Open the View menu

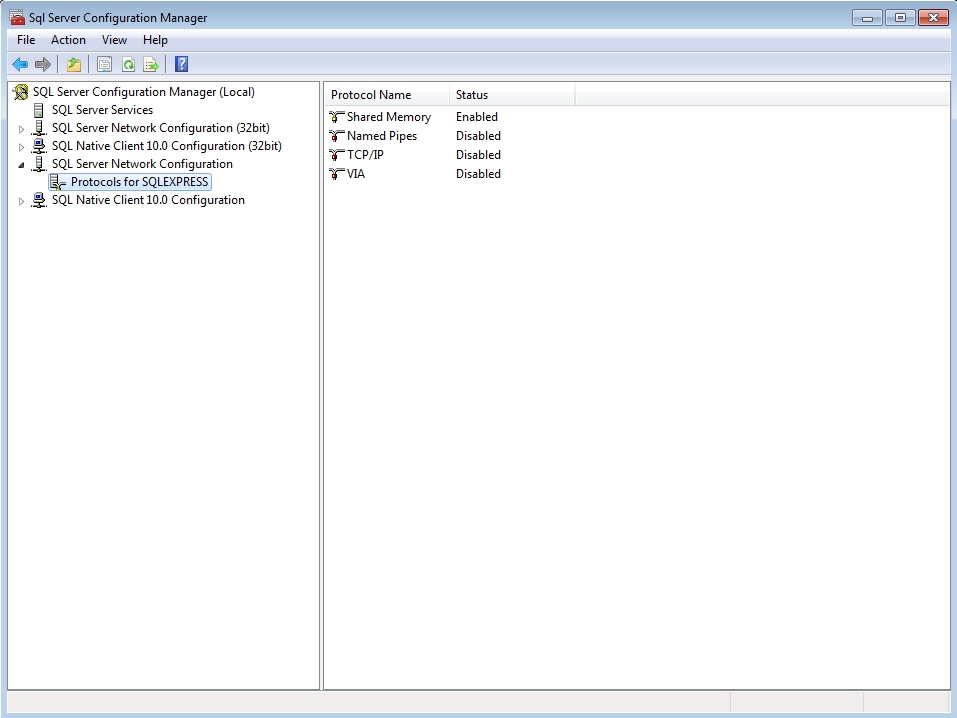(114, 40)
